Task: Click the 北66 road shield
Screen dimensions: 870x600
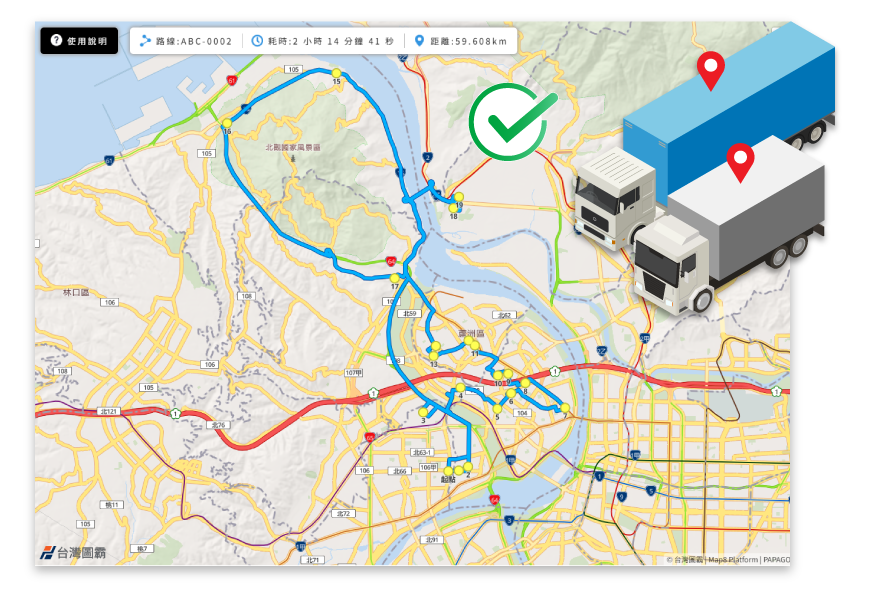Action: coord(399,471)
